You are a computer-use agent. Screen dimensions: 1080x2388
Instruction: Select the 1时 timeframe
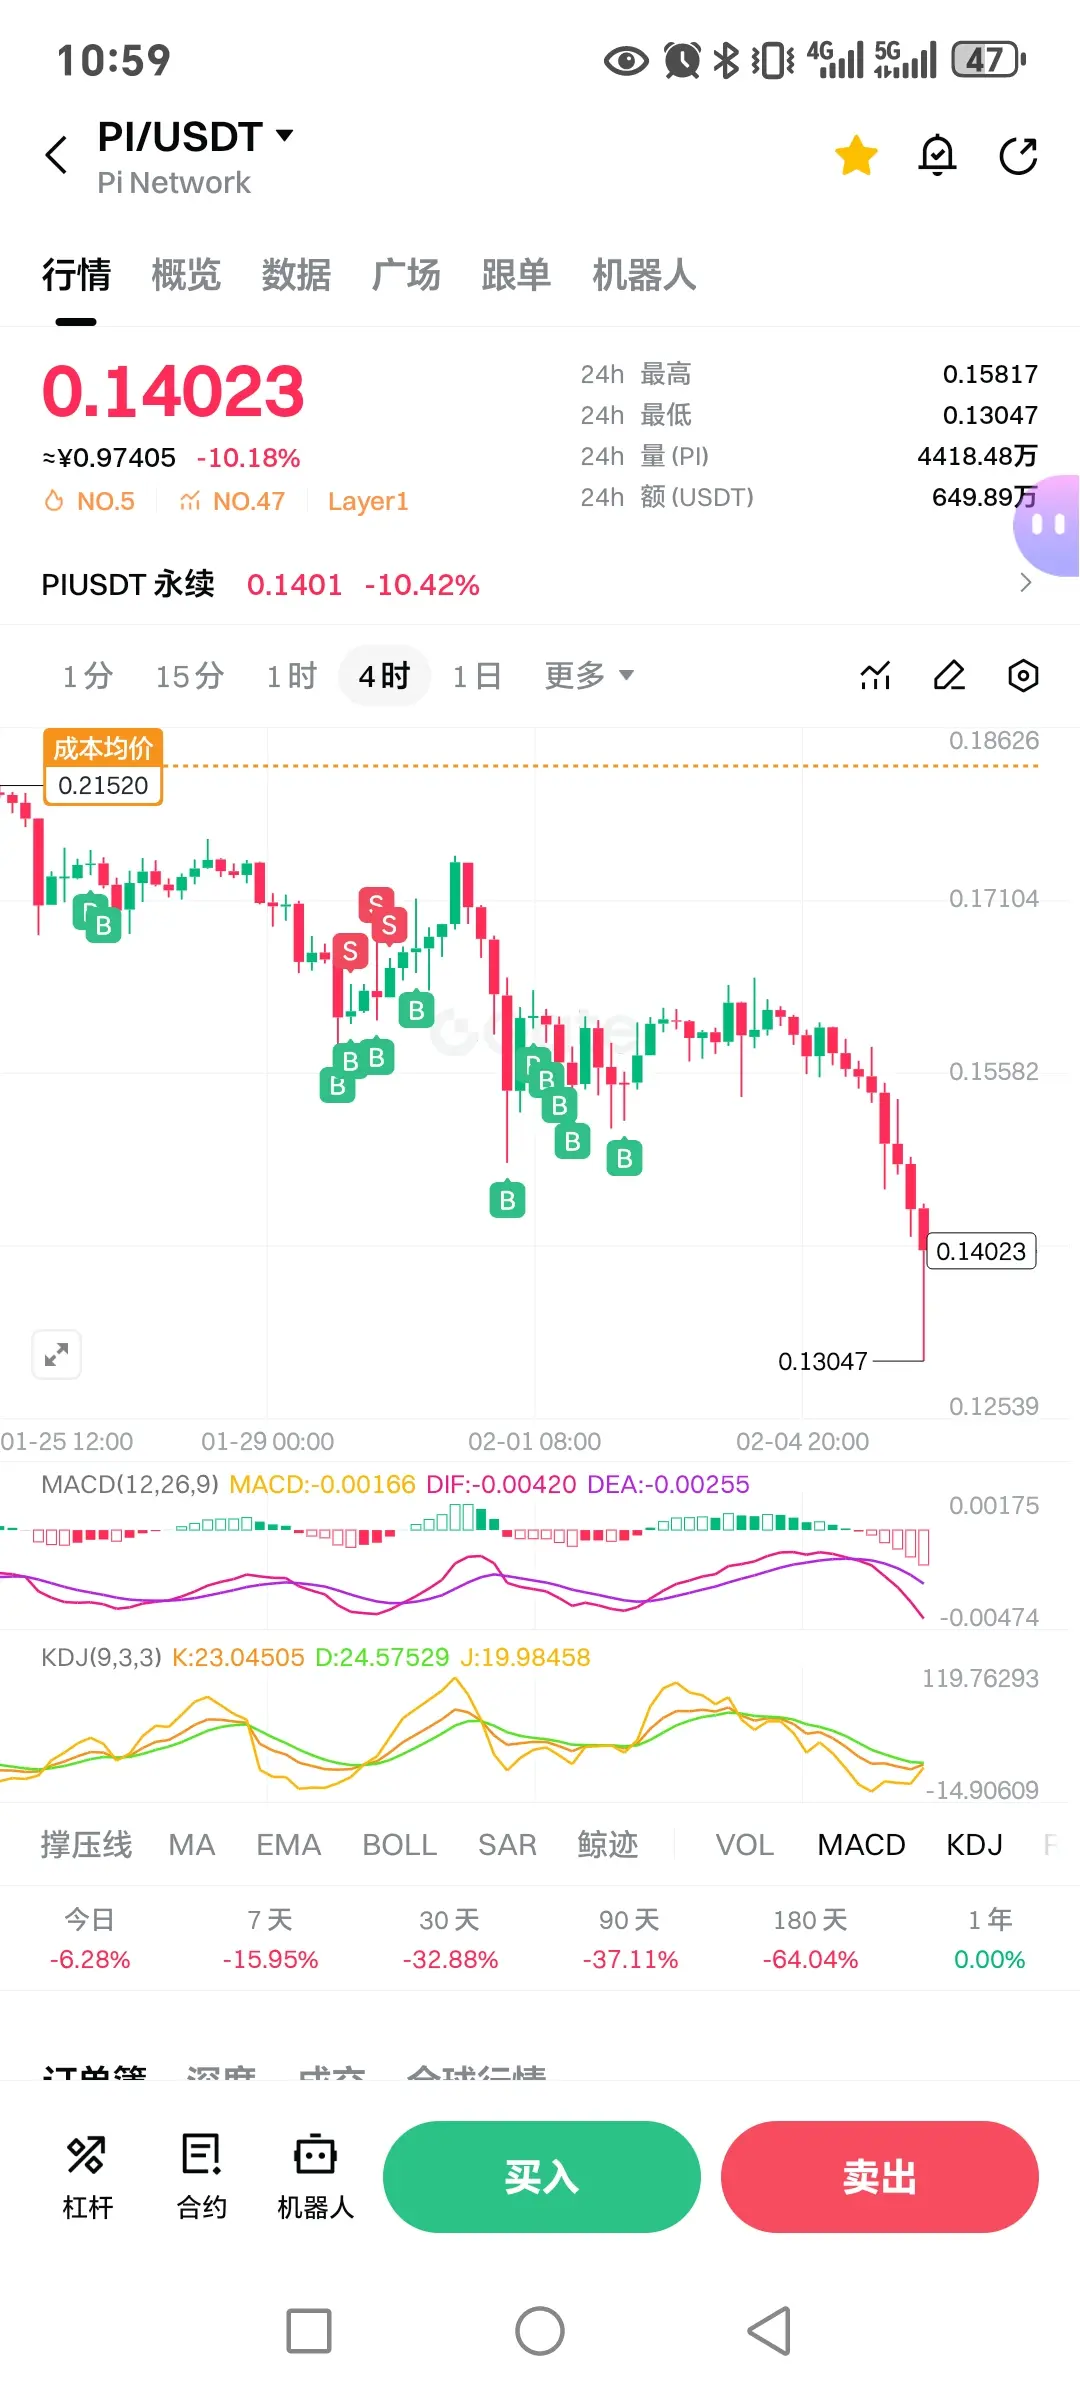click(291, 676)
